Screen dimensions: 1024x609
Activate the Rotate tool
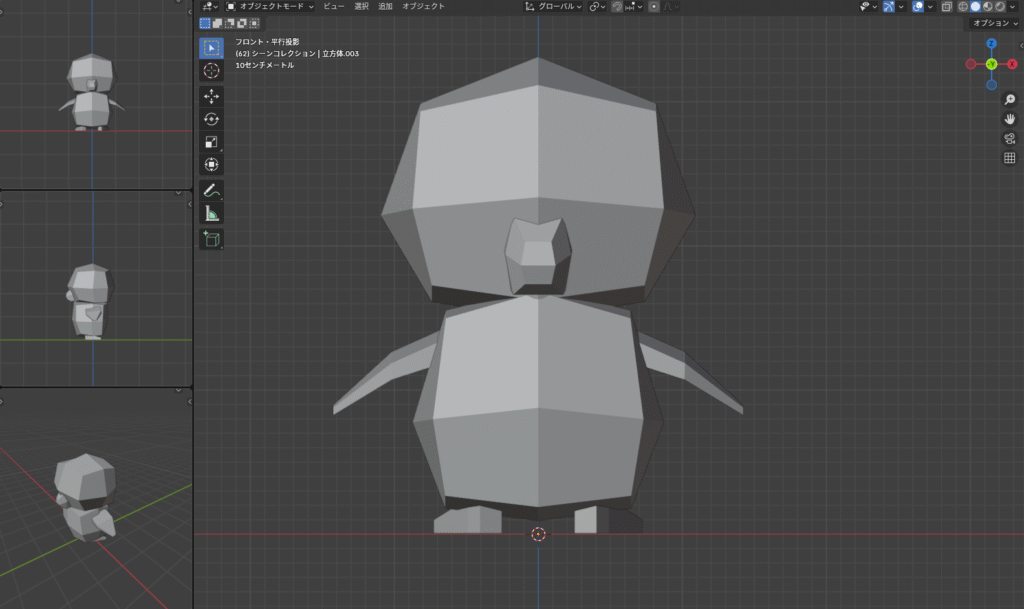click(x=211, y=119)
